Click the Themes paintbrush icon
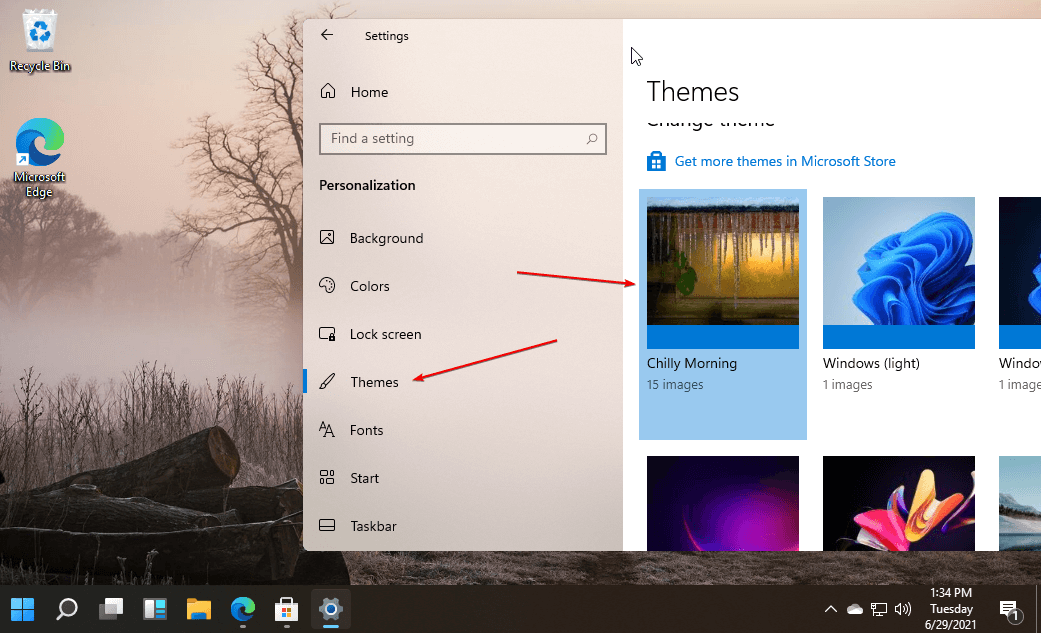1041x633 pixels. tap(327, 381)
